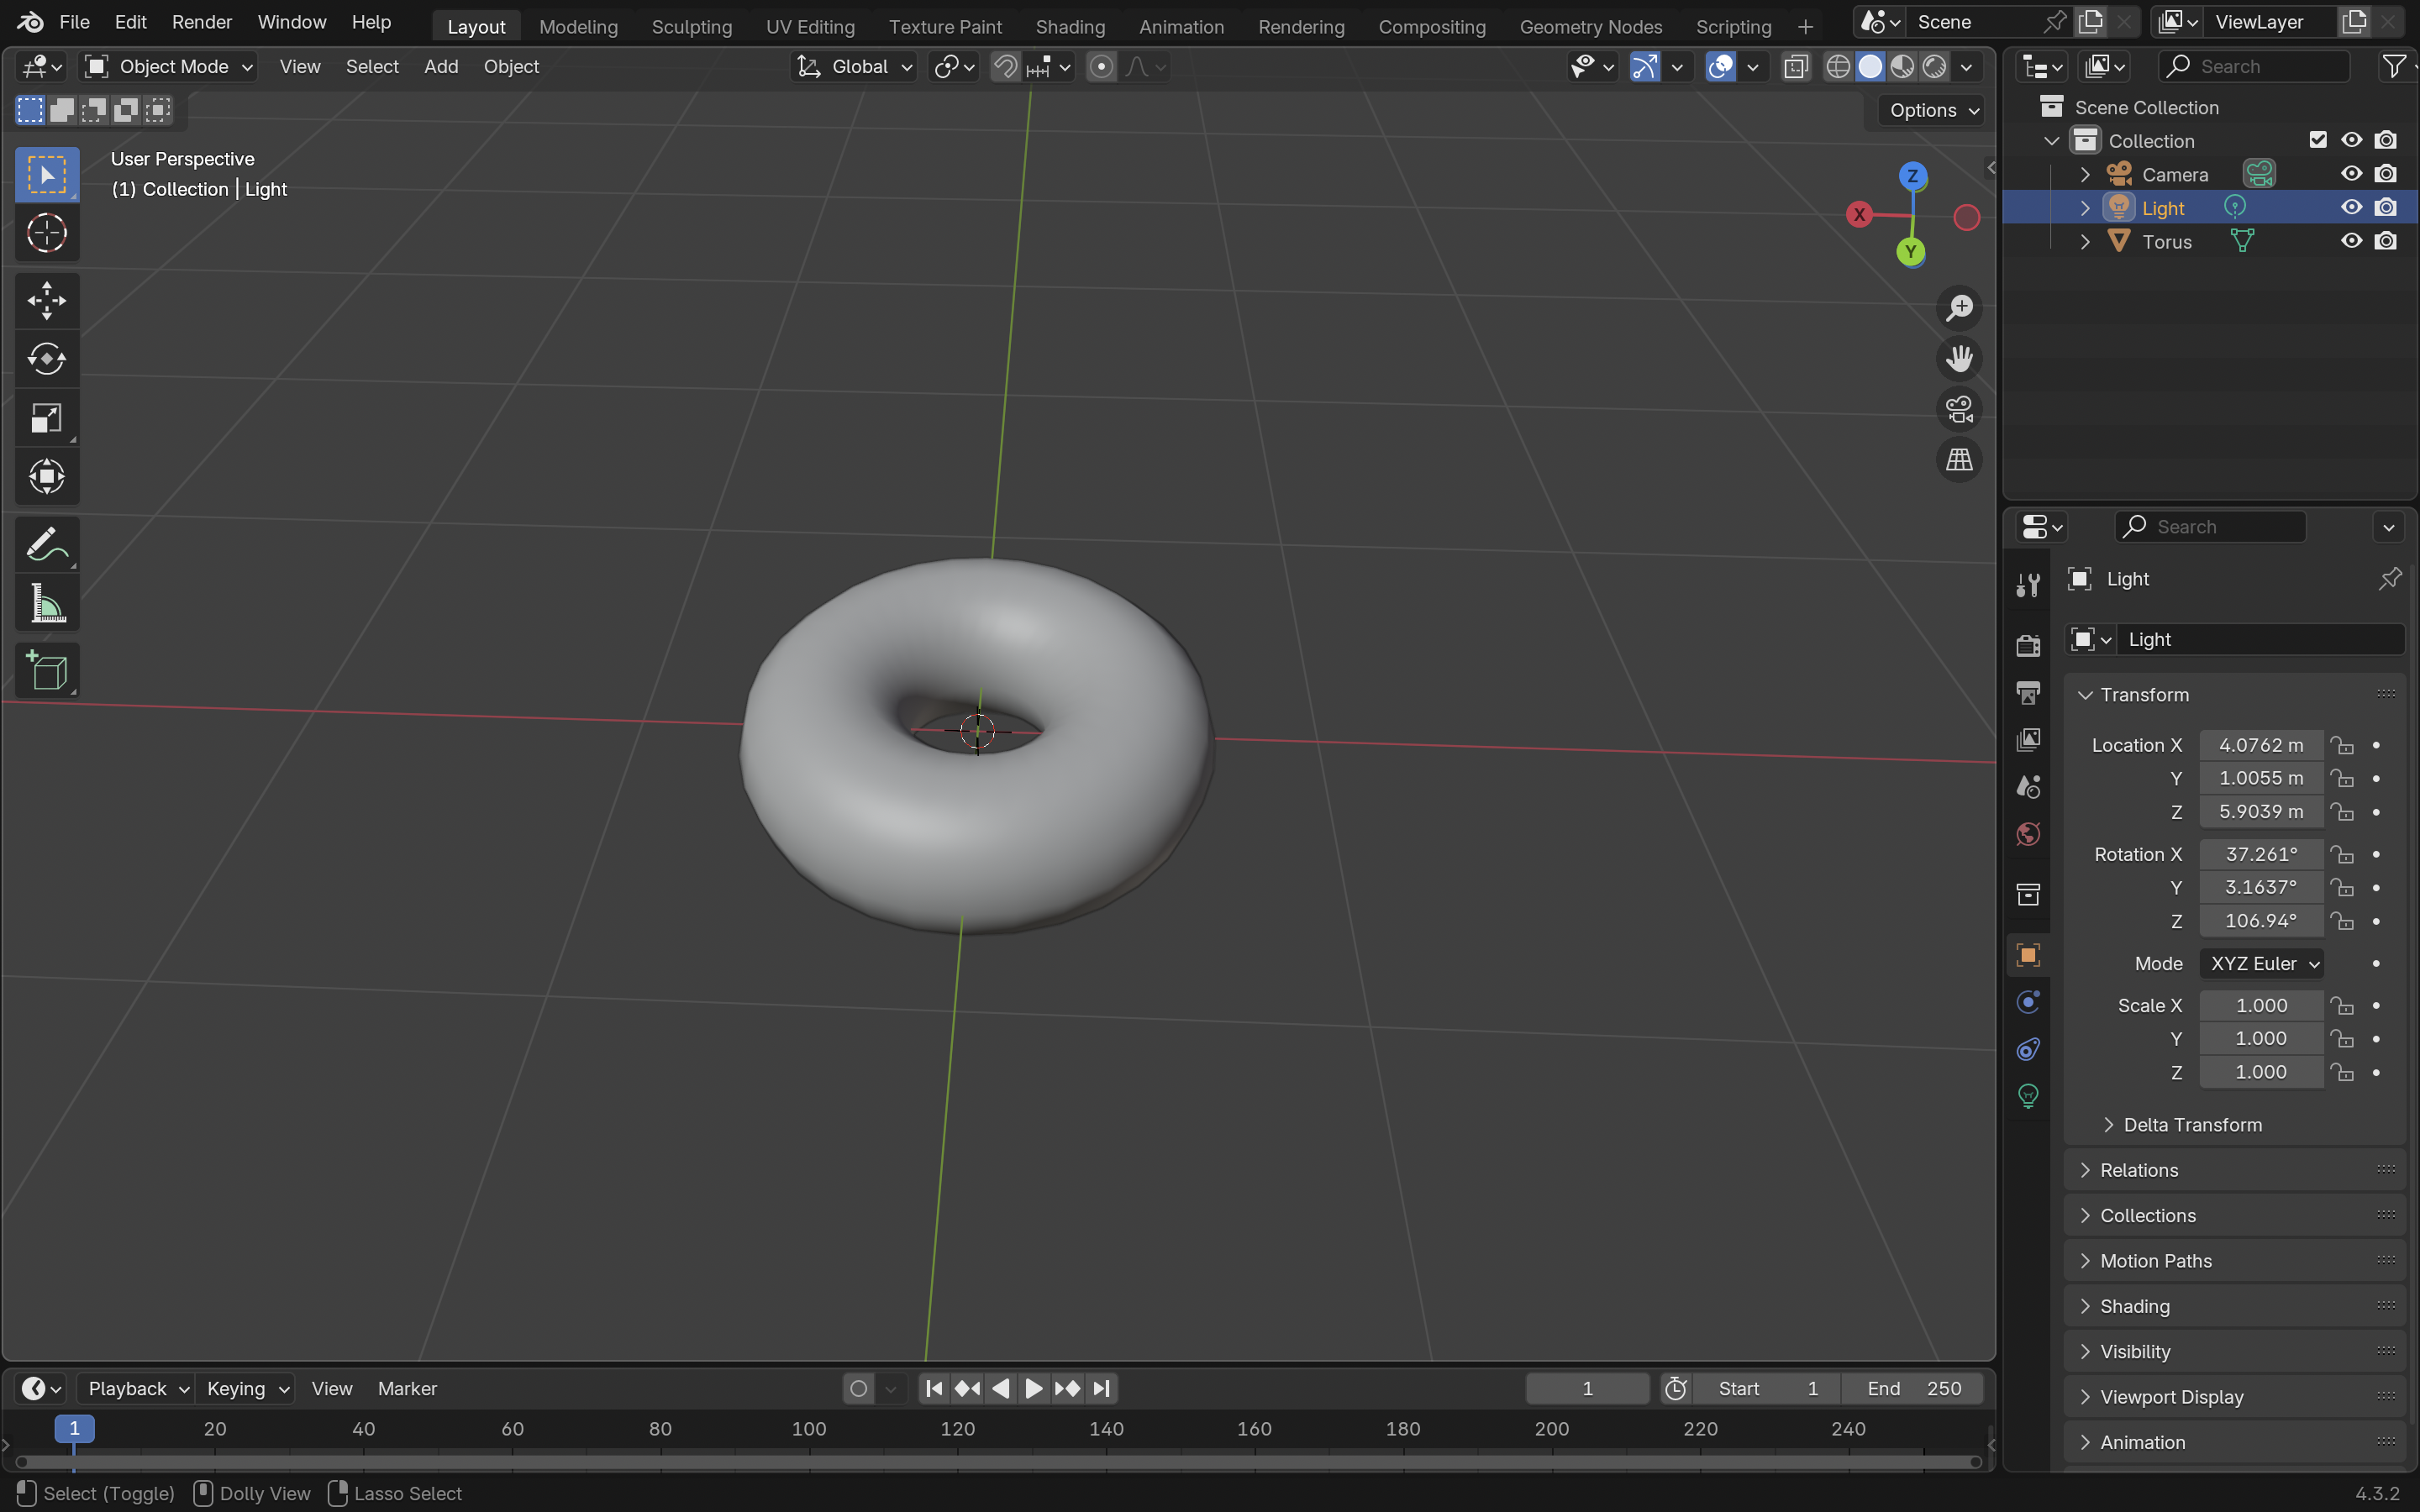Pick the Add Cube tool

[x=47, y=670]
